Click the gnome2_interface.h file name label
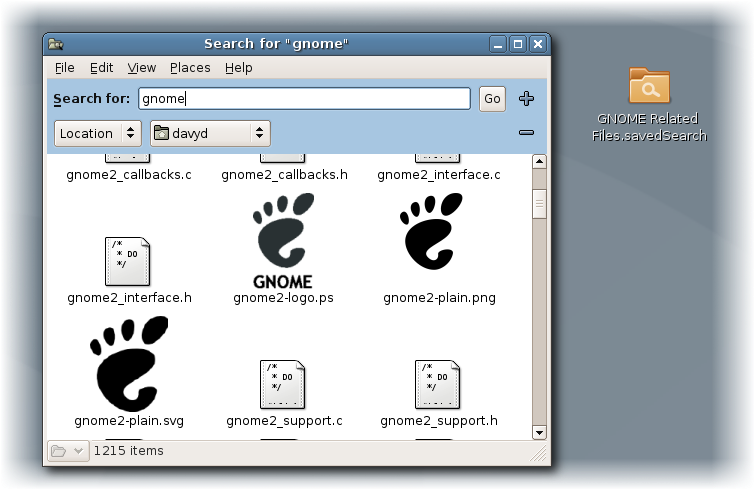Image resolution: width=754 pixels, height=489 pixels. coord(129,298)
